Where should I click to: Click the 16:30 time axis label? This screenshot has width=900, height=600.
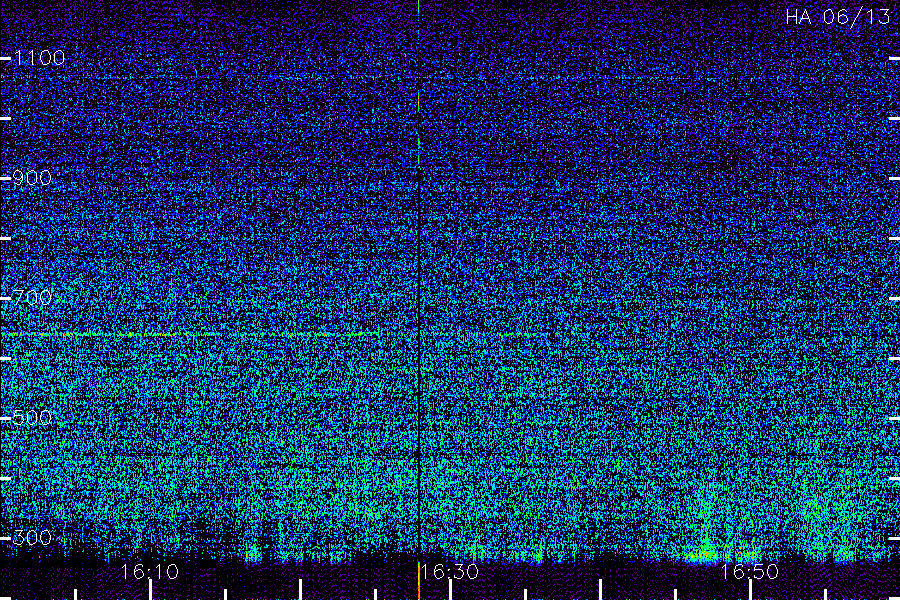(x=449, y=572)
